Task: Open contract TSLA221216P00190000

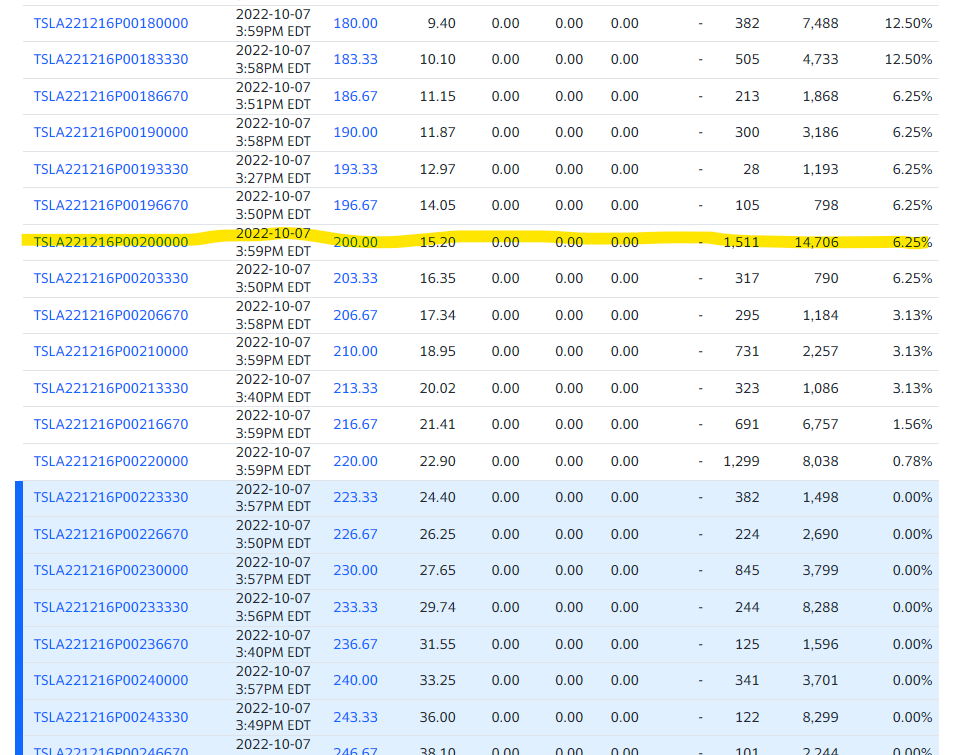Action: [x=111, y=133]
